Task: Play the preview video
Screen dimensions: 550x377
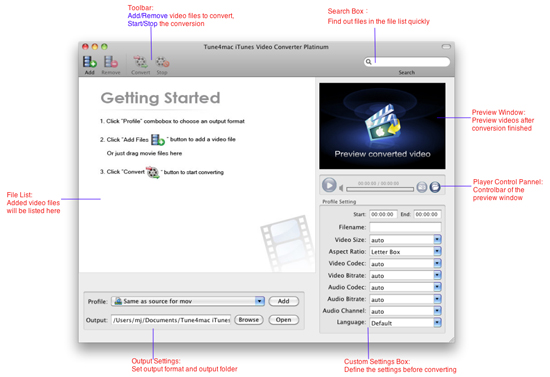Action: (329, 185)
